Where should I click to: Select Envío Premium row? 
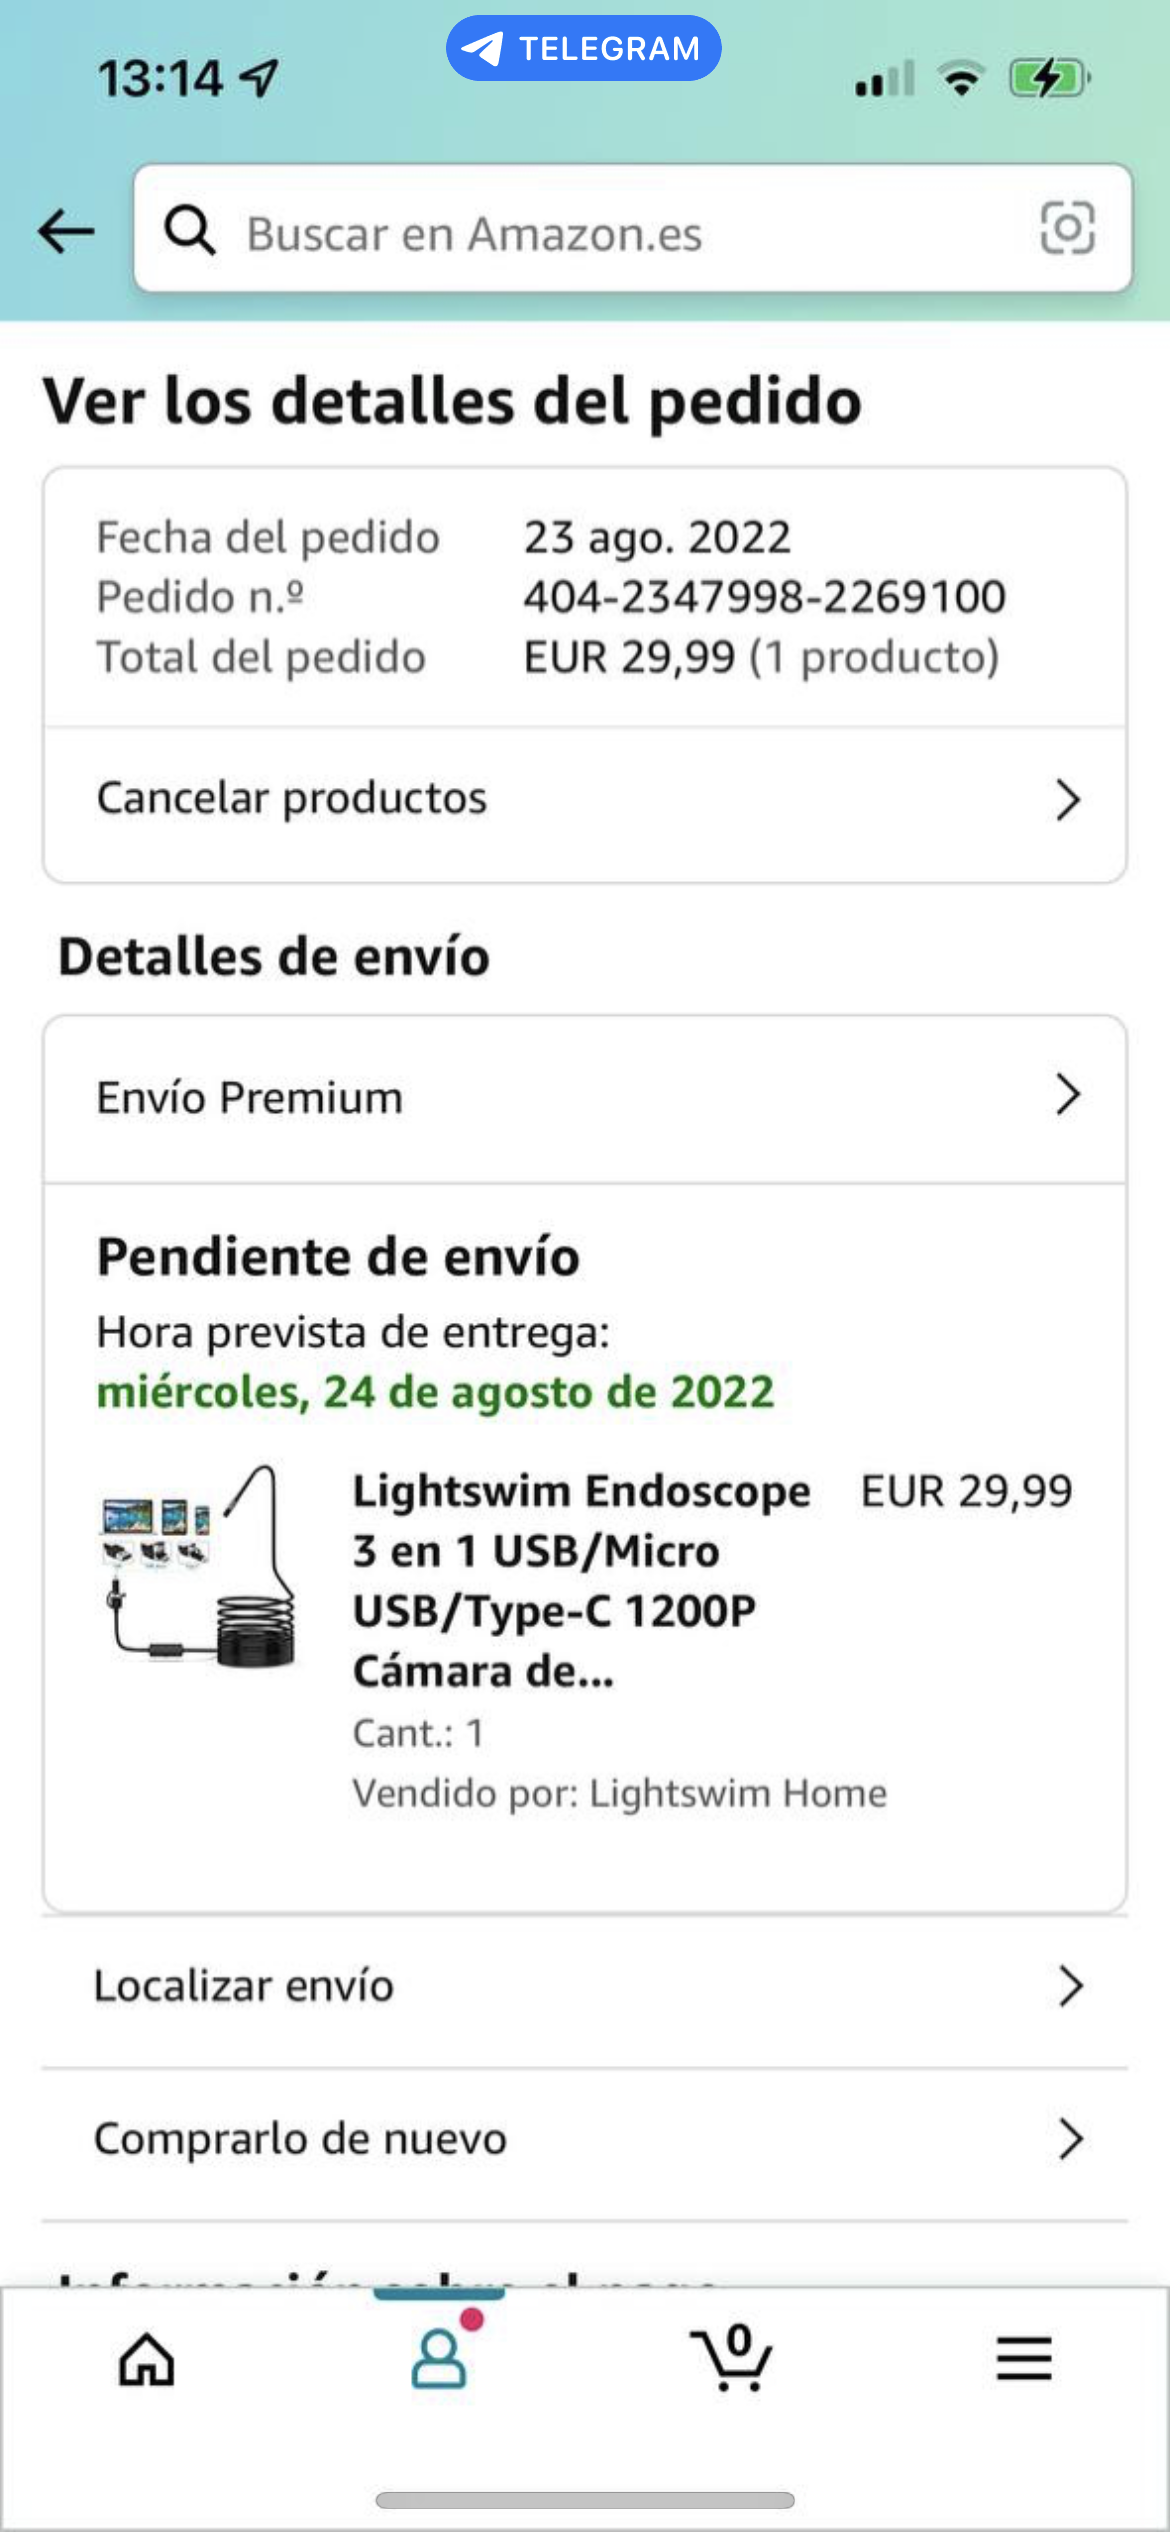pos(585,1098)
